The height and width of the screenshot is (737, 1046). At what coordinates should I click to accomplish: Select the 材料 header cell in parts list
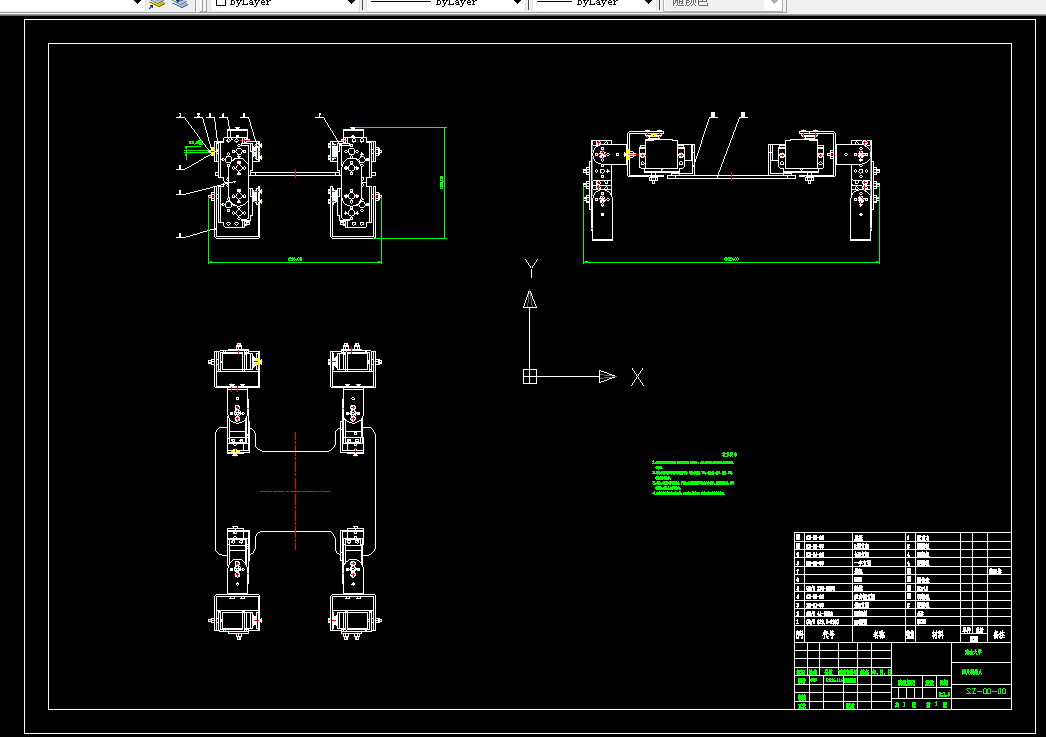pos(937,634)
